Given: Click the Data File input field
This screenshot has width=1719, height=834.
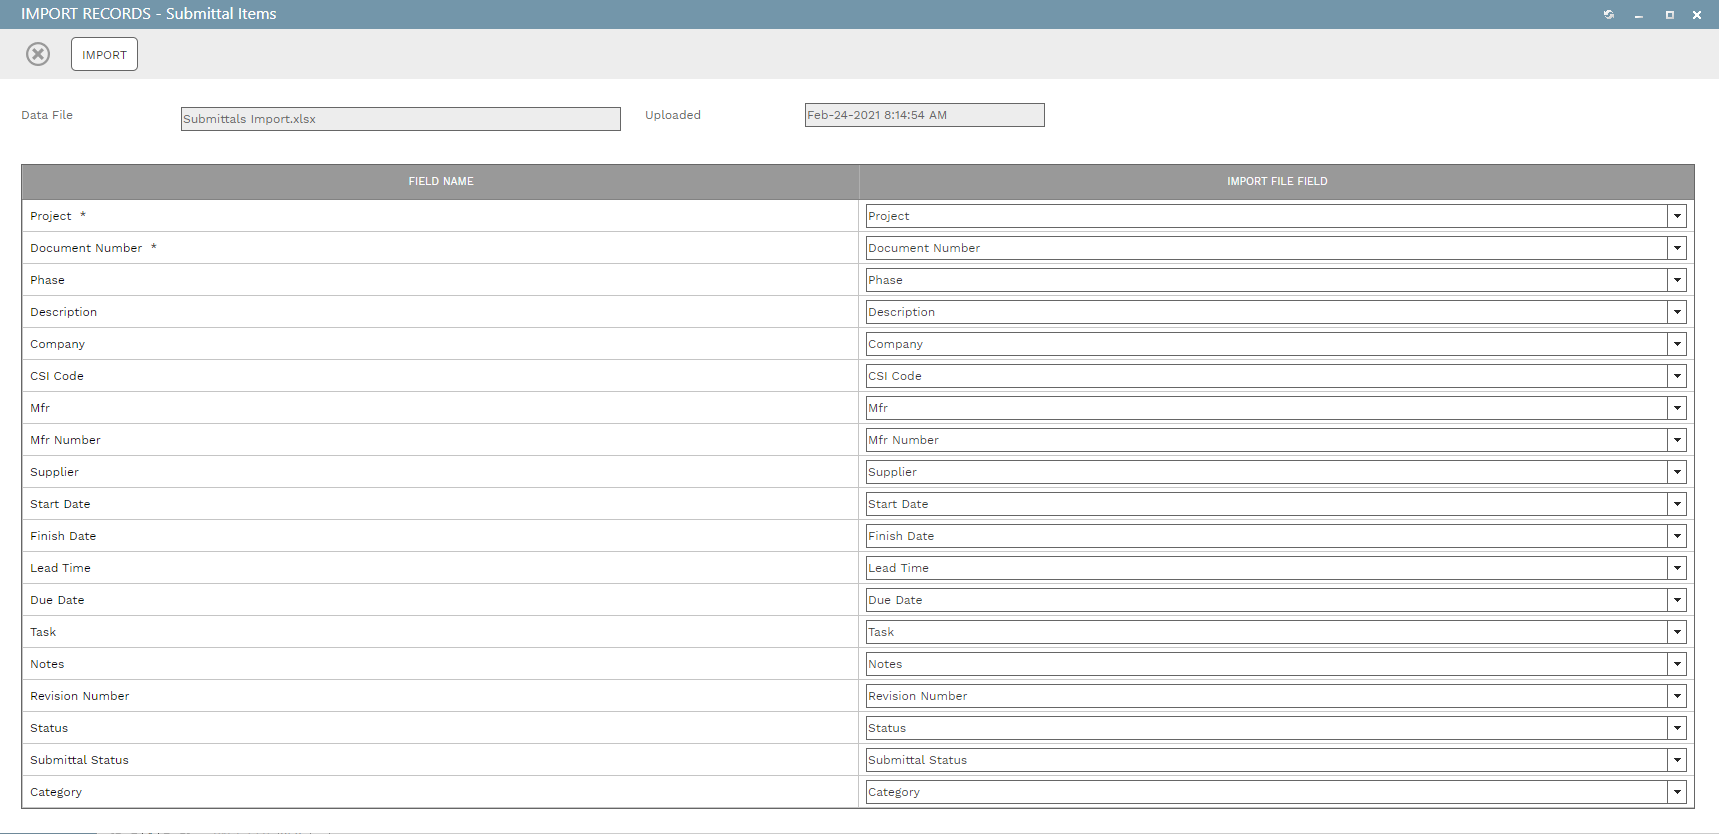Looking at the screenshot, I should (400, 119).
